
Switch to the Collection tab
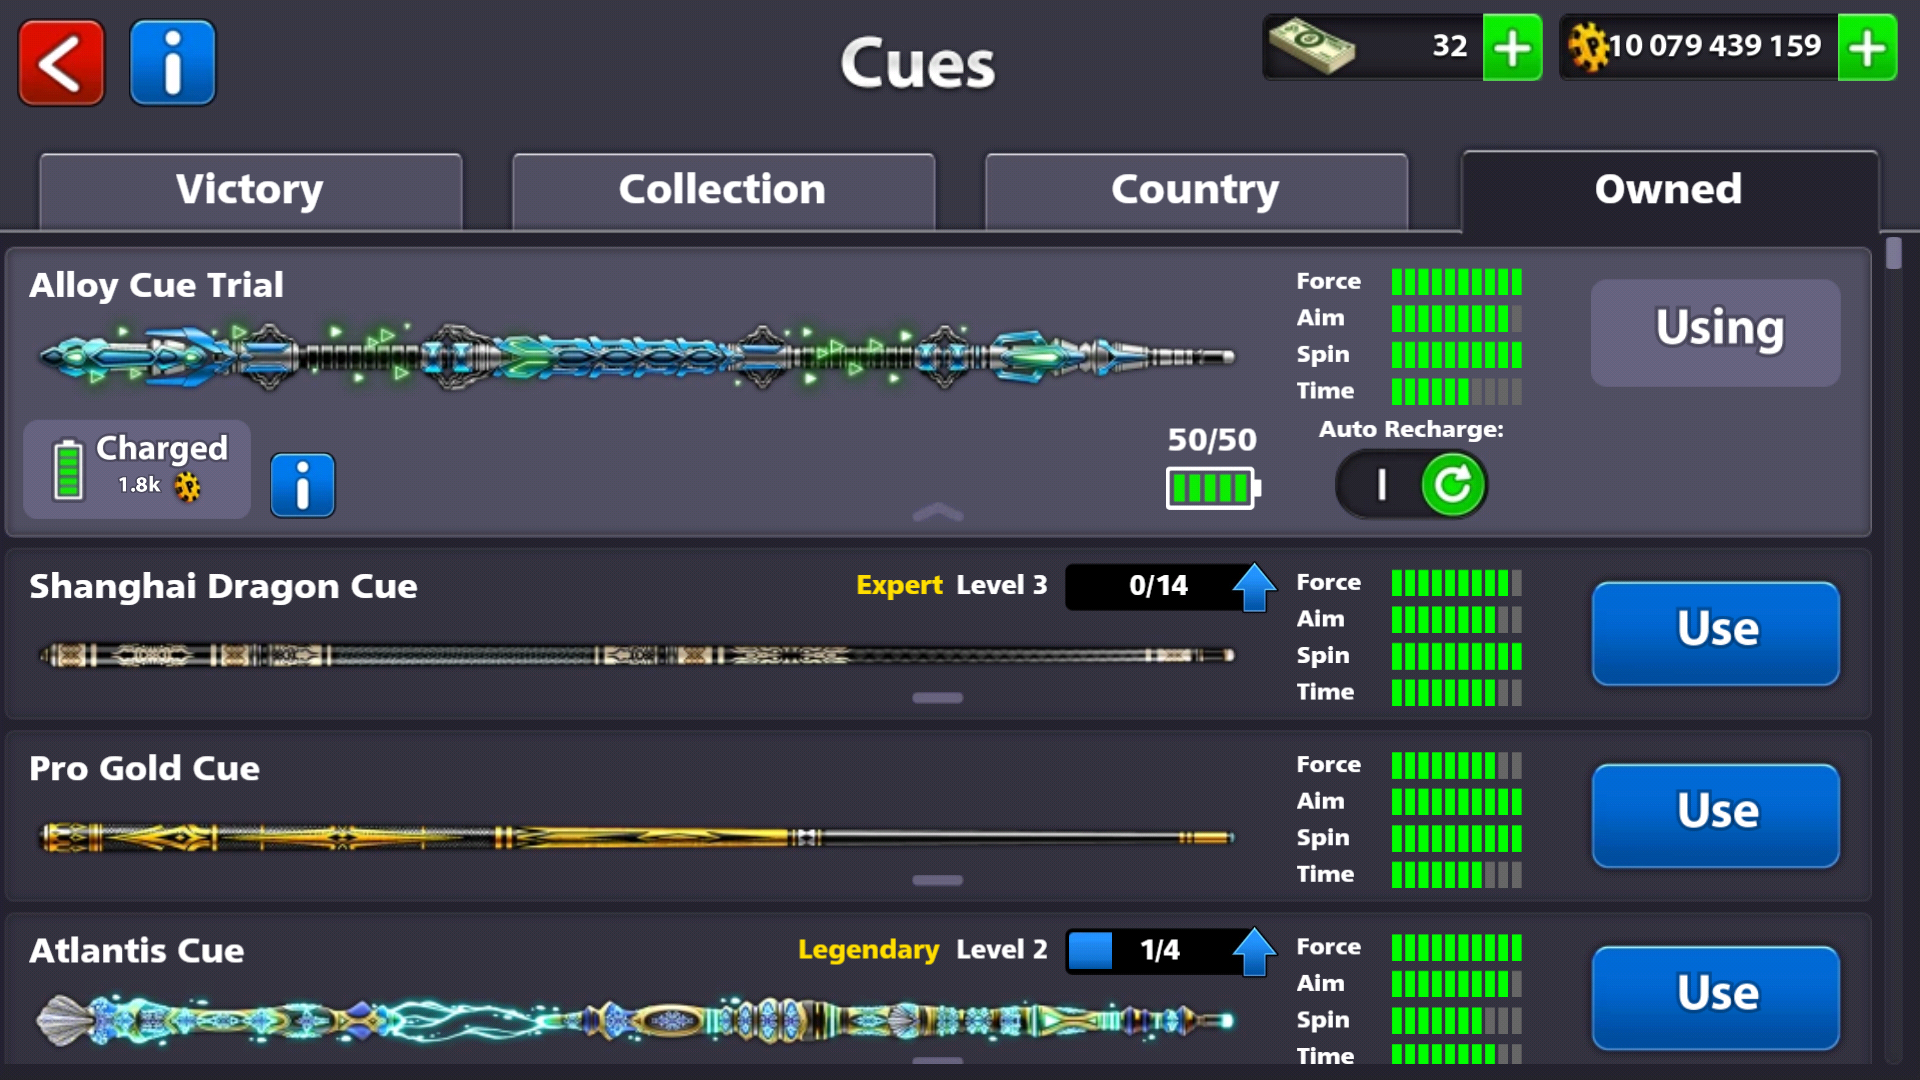[x=723, y=190]
